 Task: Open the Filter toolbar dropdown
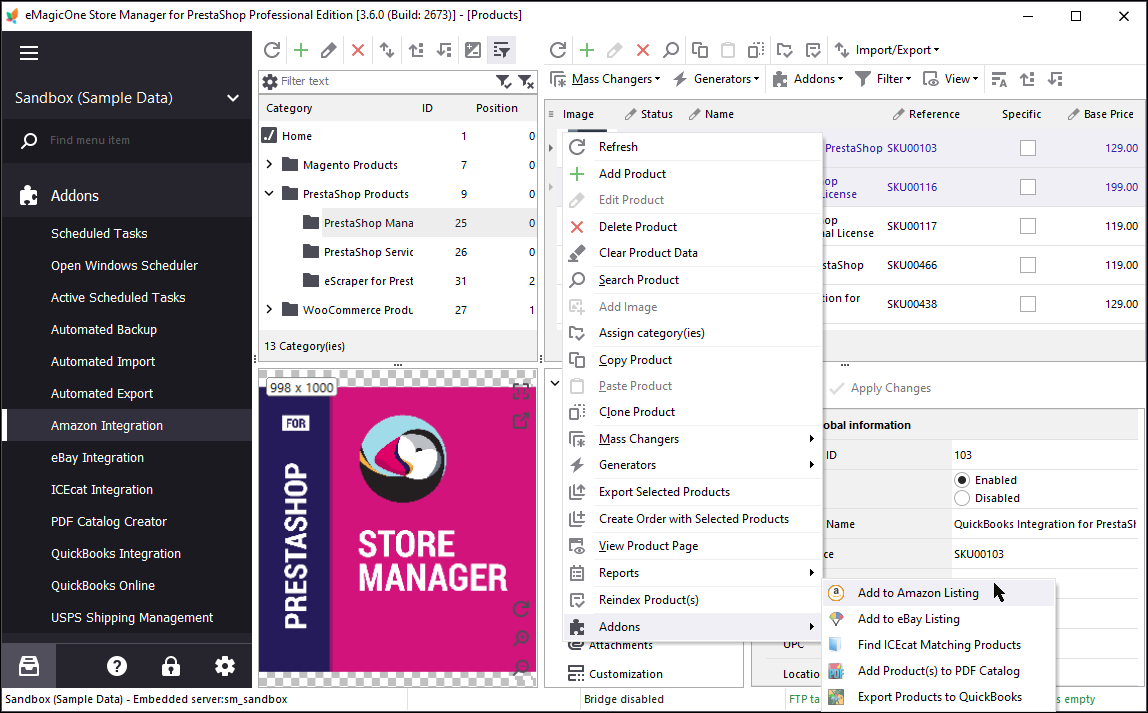point(884,79)
